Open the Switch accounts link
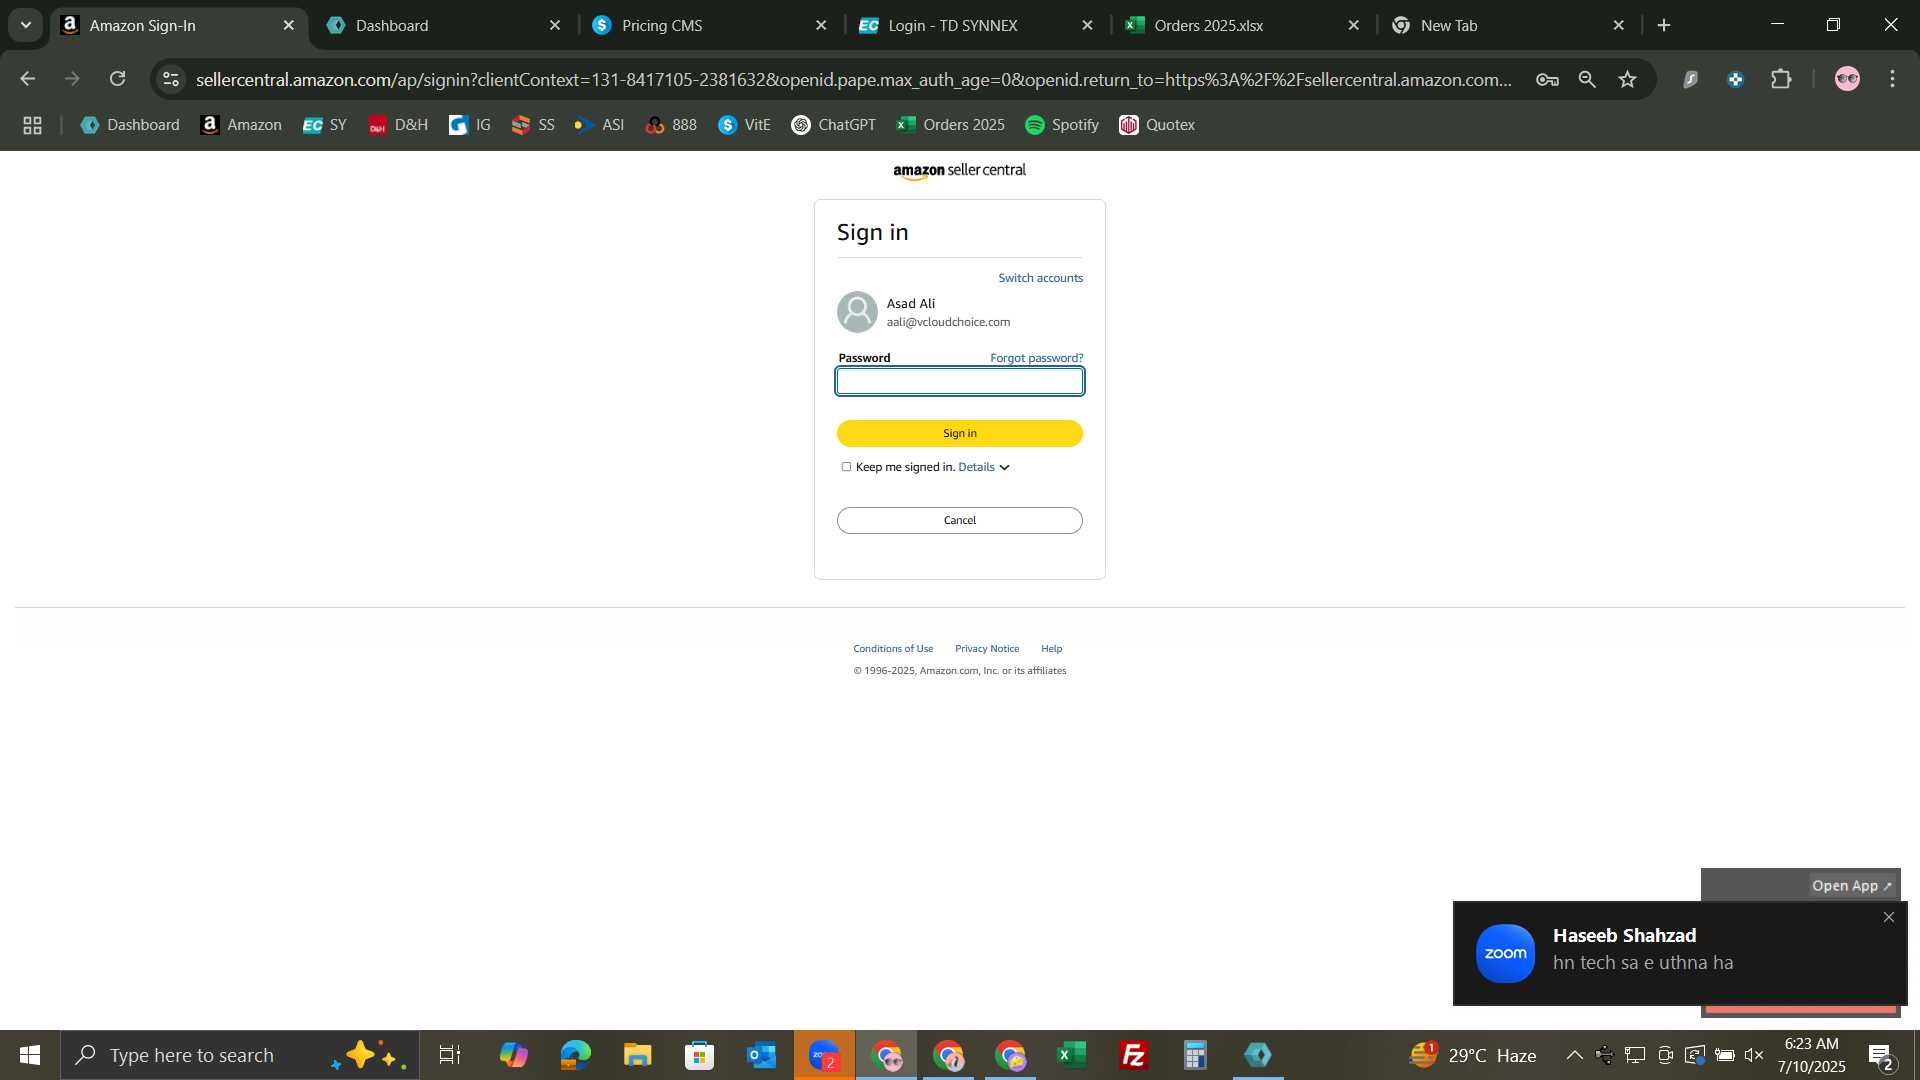The image size is (1920, 1080). click(1040, 278)
